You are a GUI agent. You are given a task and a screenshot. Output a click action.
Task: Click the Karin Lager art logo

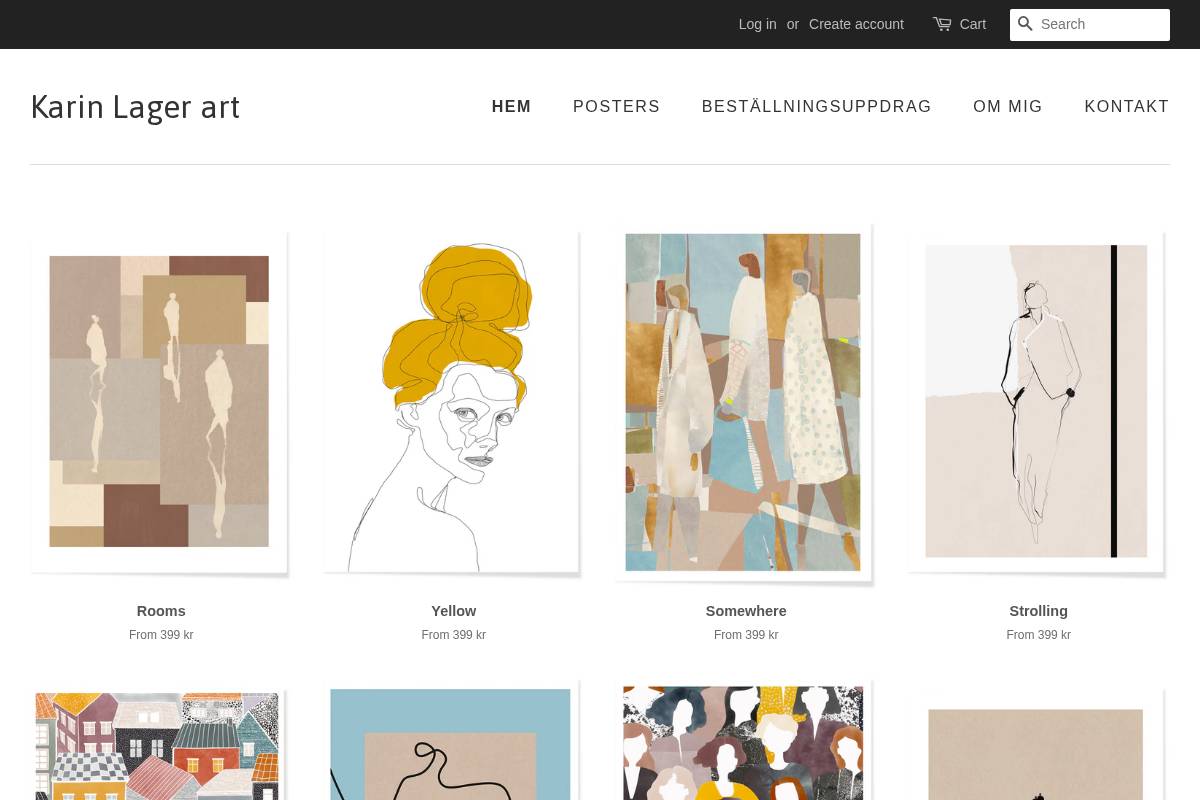coord(135,106)
